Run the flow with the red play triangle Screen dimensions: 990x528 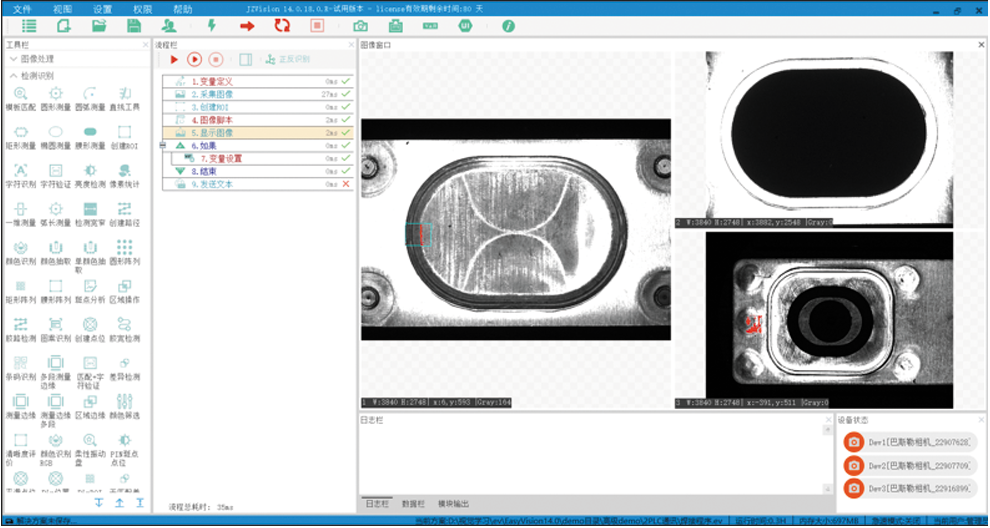coord(174,59)
